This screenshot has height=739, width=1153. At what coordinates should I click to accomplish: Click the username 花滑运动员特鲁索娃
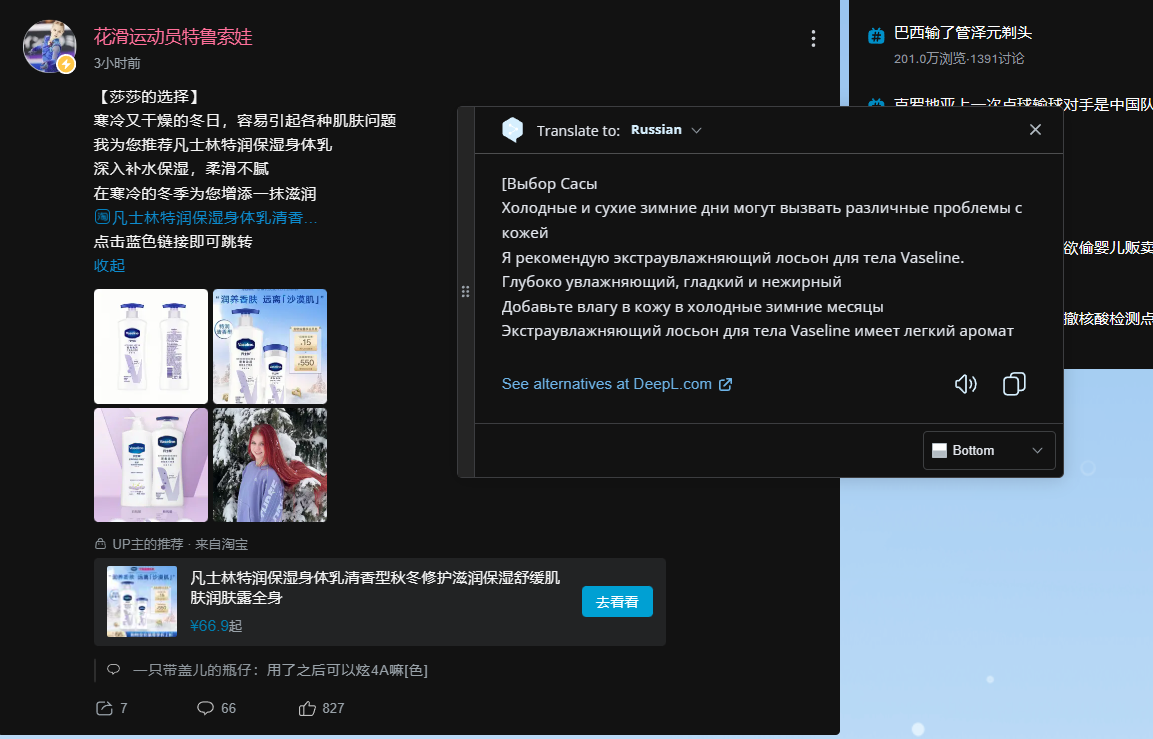[173, 37]
